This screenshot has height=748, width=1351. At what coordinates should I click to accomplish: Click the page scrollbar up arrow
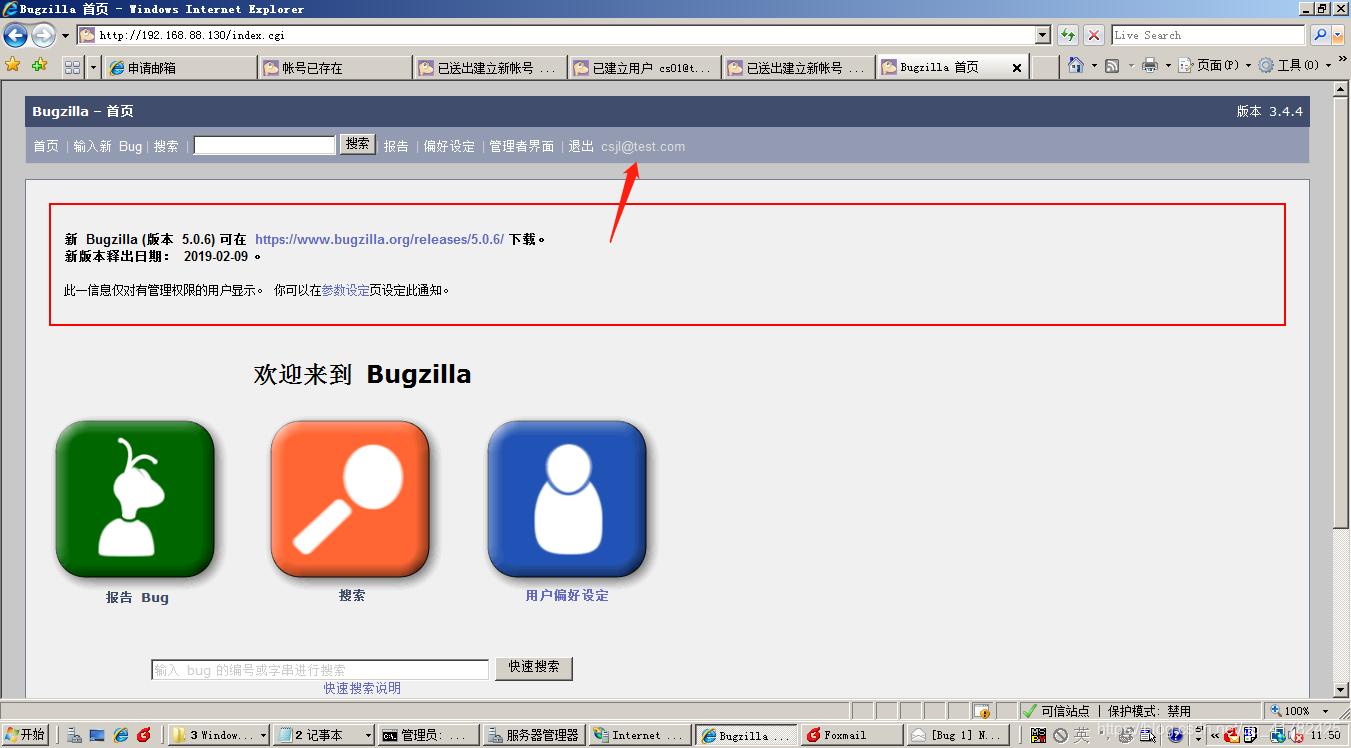[x=1342, y=89]
